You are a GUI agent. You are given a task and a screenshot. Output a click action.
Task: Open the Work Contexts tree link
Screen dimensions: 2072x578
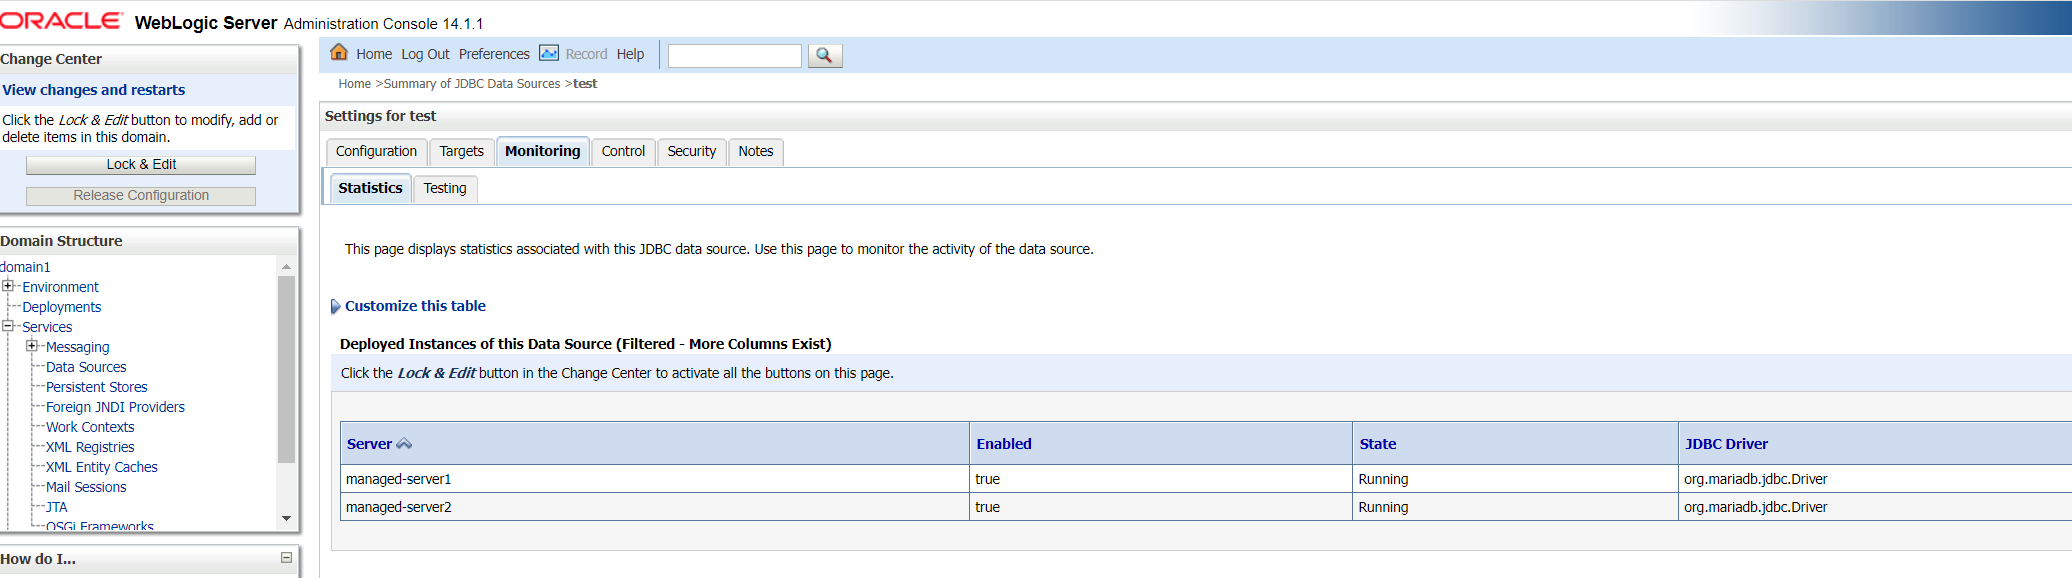pyautogui.click(x=90, y=427)
